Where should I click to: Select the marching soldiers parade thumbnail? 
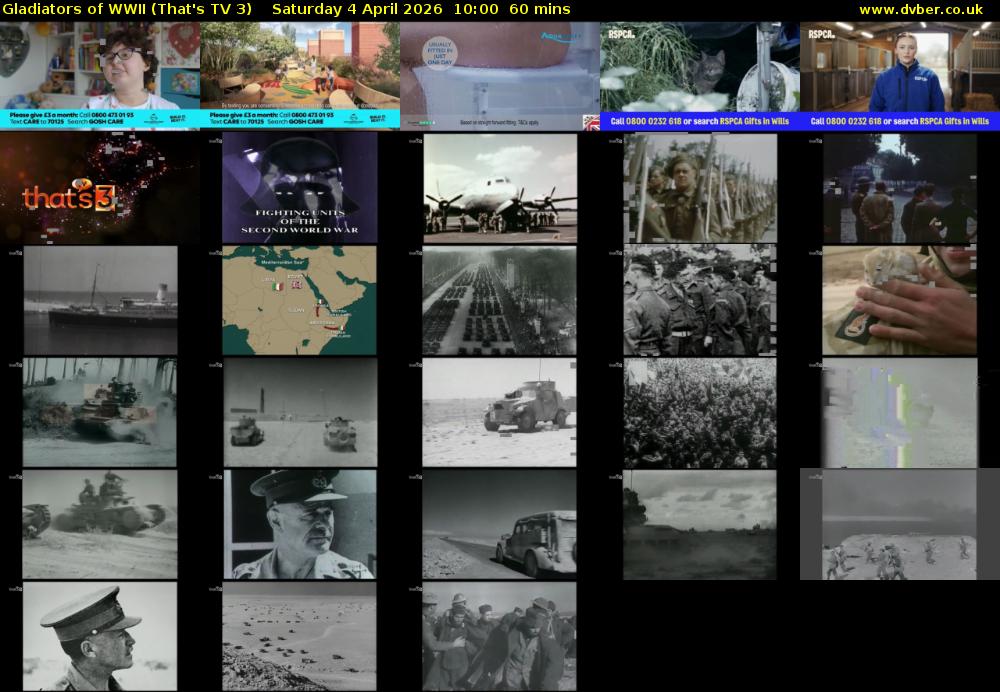click(497, 299)
